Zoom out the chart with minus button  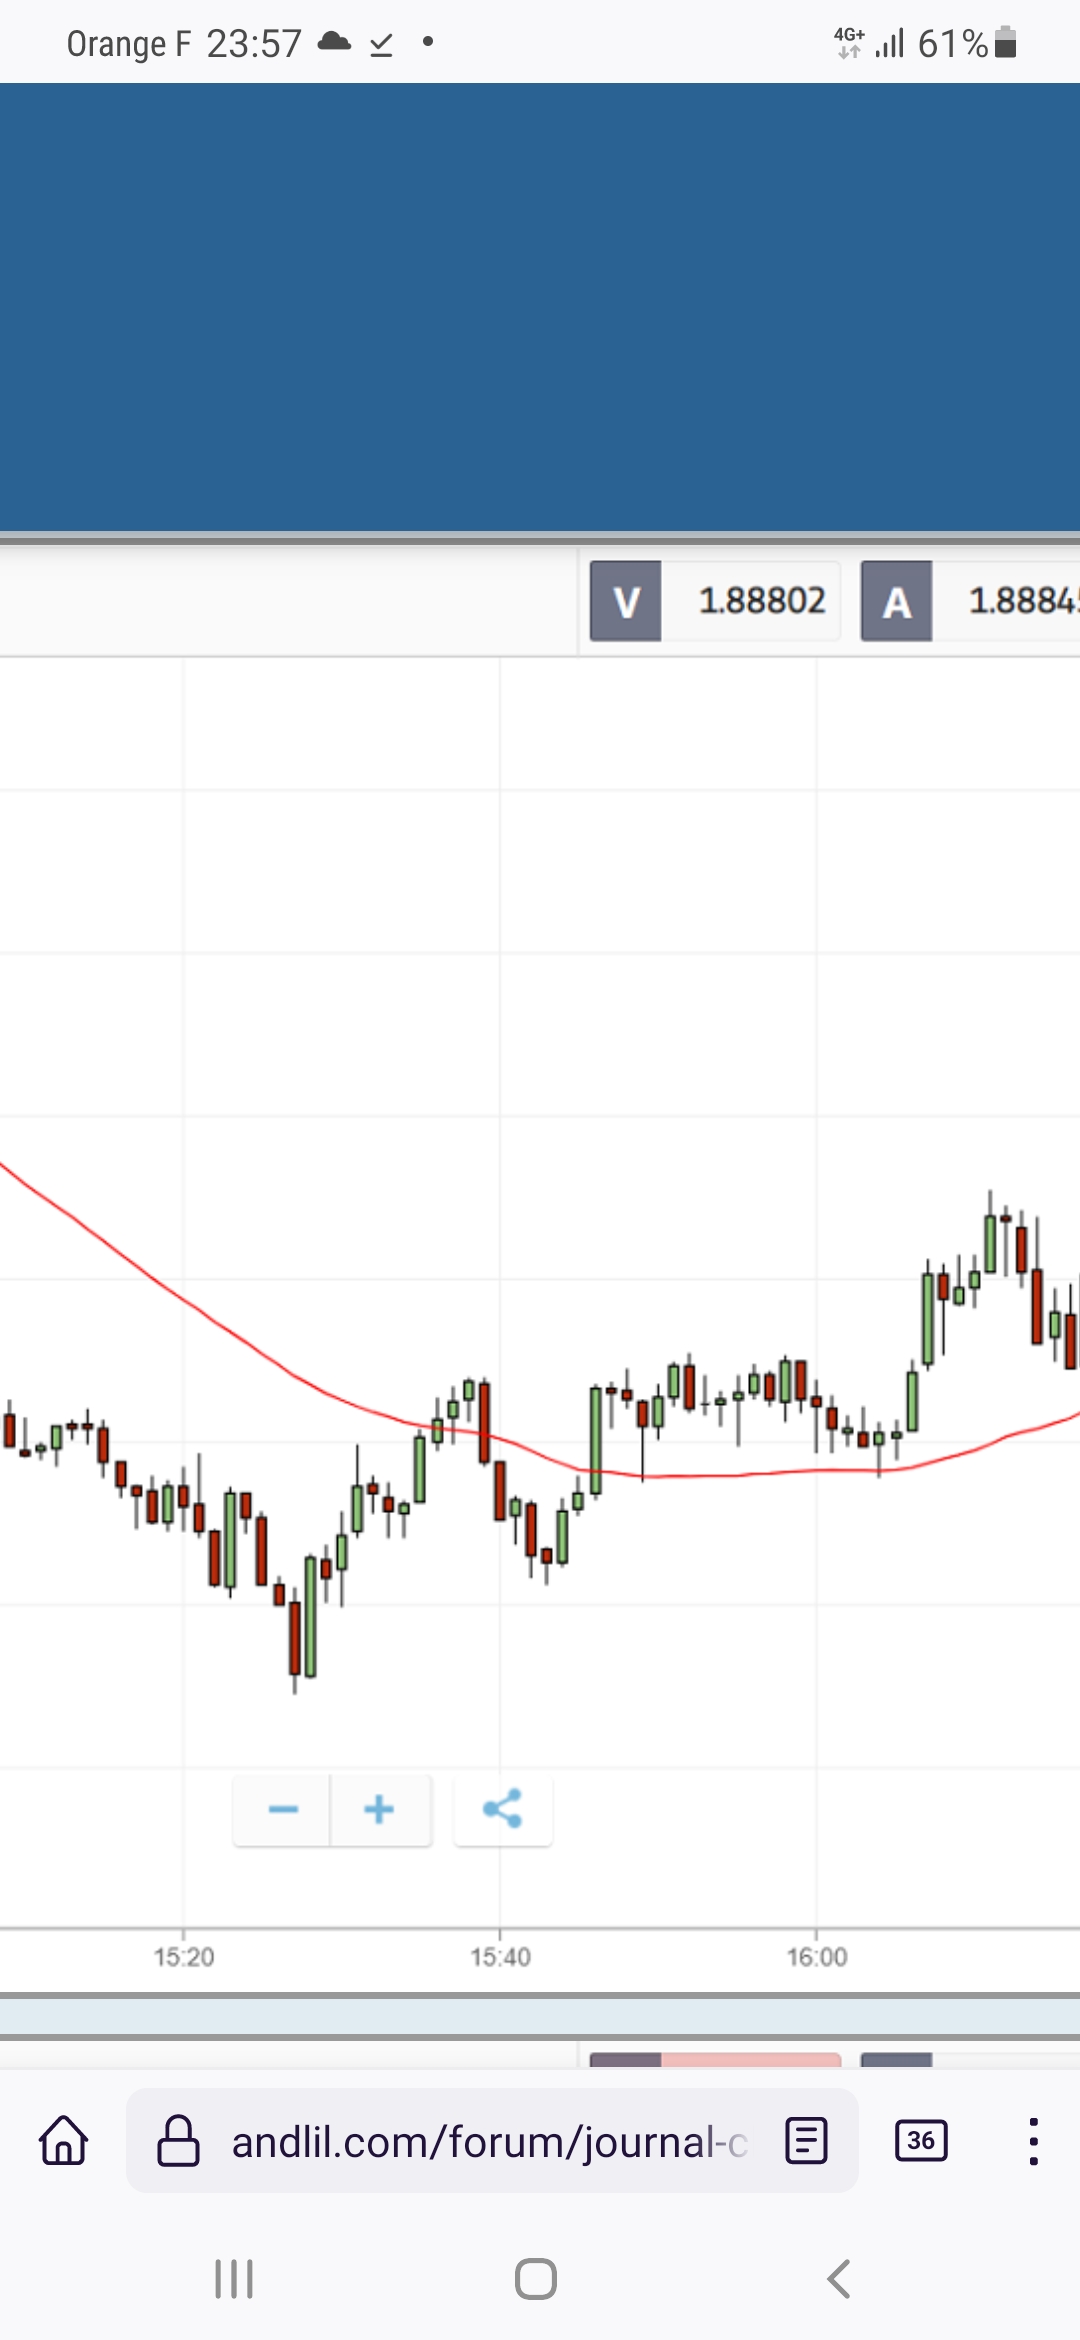point(283,1809)
